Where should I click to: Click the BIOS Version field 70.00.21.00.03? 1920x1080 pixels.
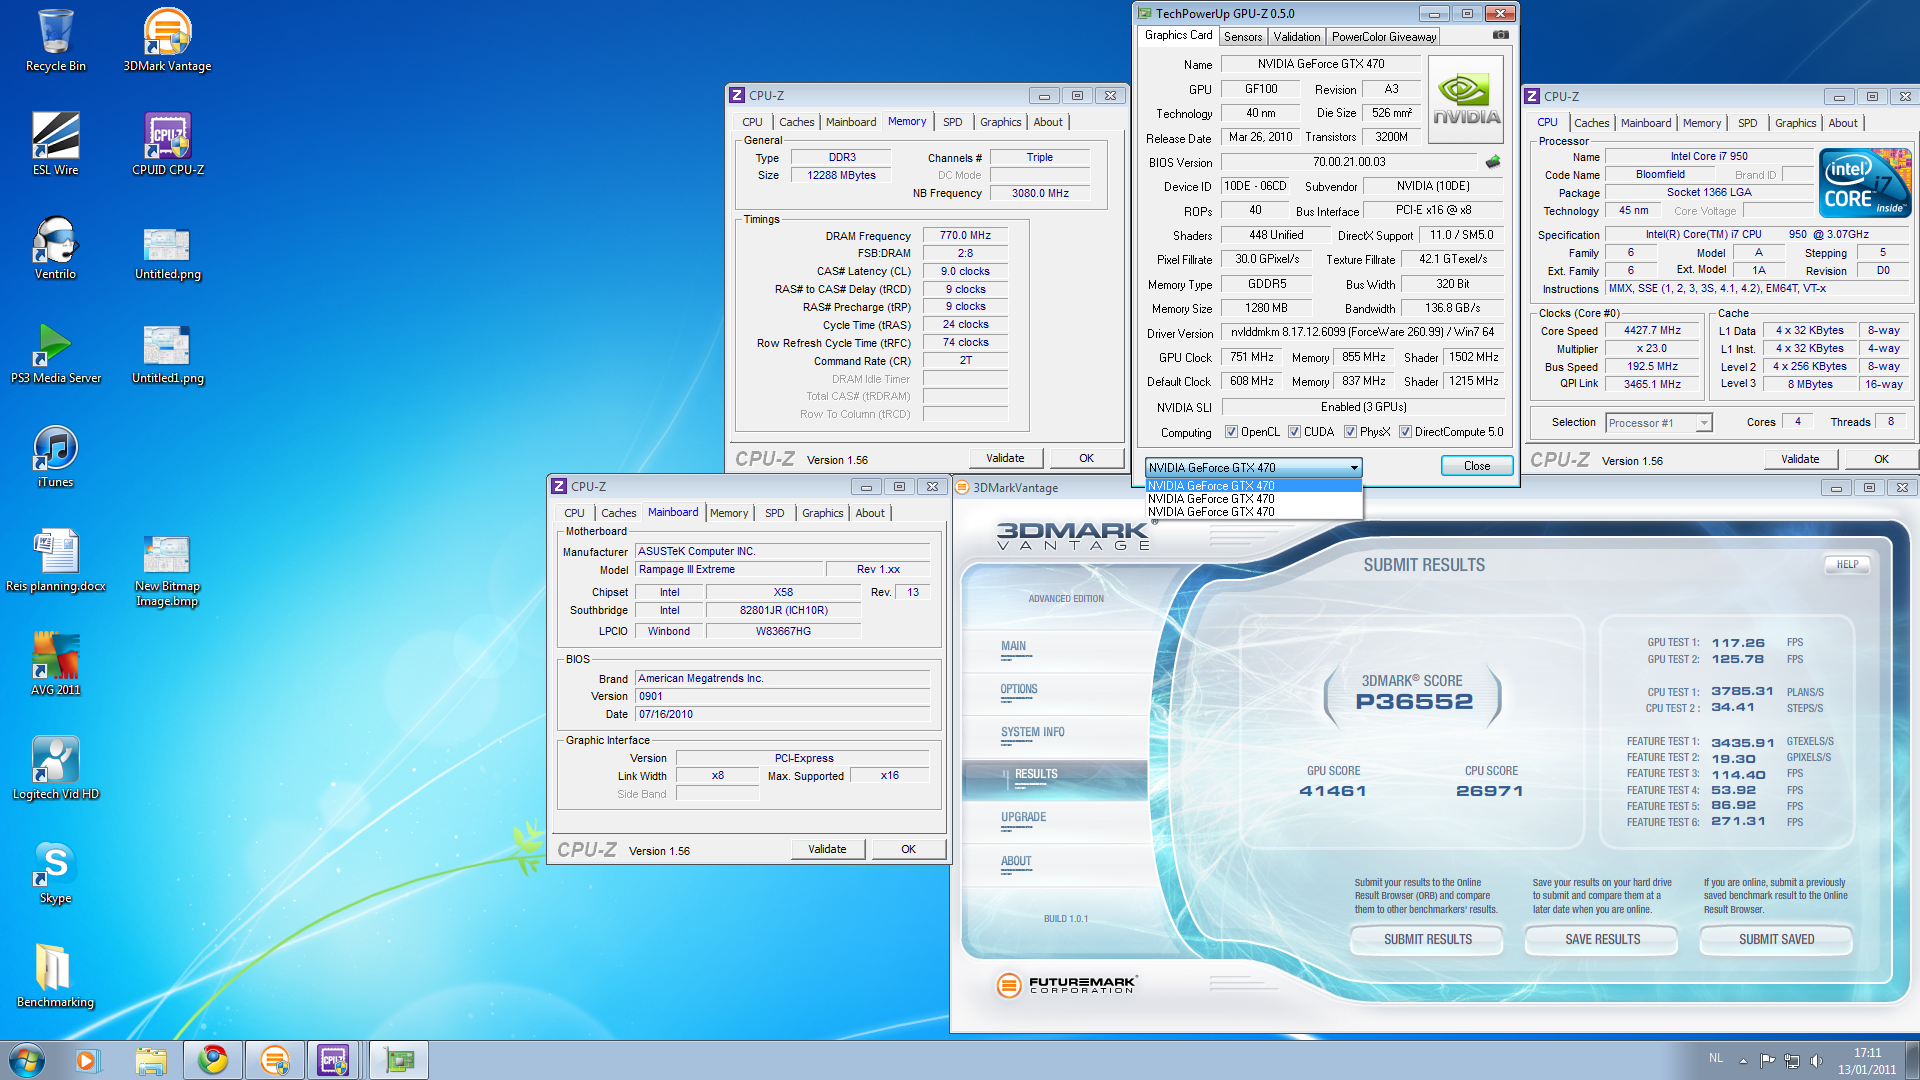1349,162
